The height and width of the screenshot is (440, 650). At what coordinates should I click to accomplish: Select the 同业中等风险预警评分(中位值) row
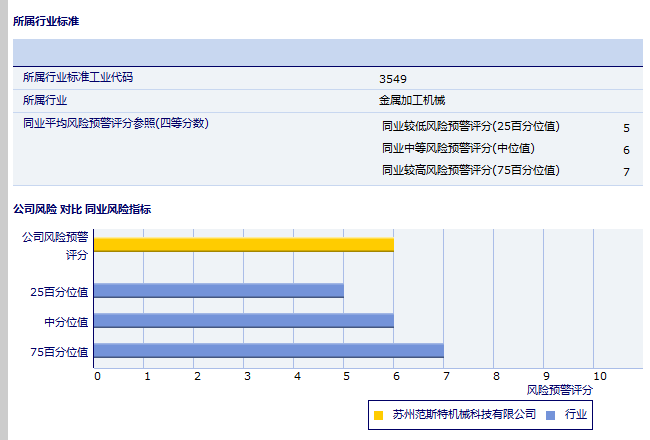[458, 149]
